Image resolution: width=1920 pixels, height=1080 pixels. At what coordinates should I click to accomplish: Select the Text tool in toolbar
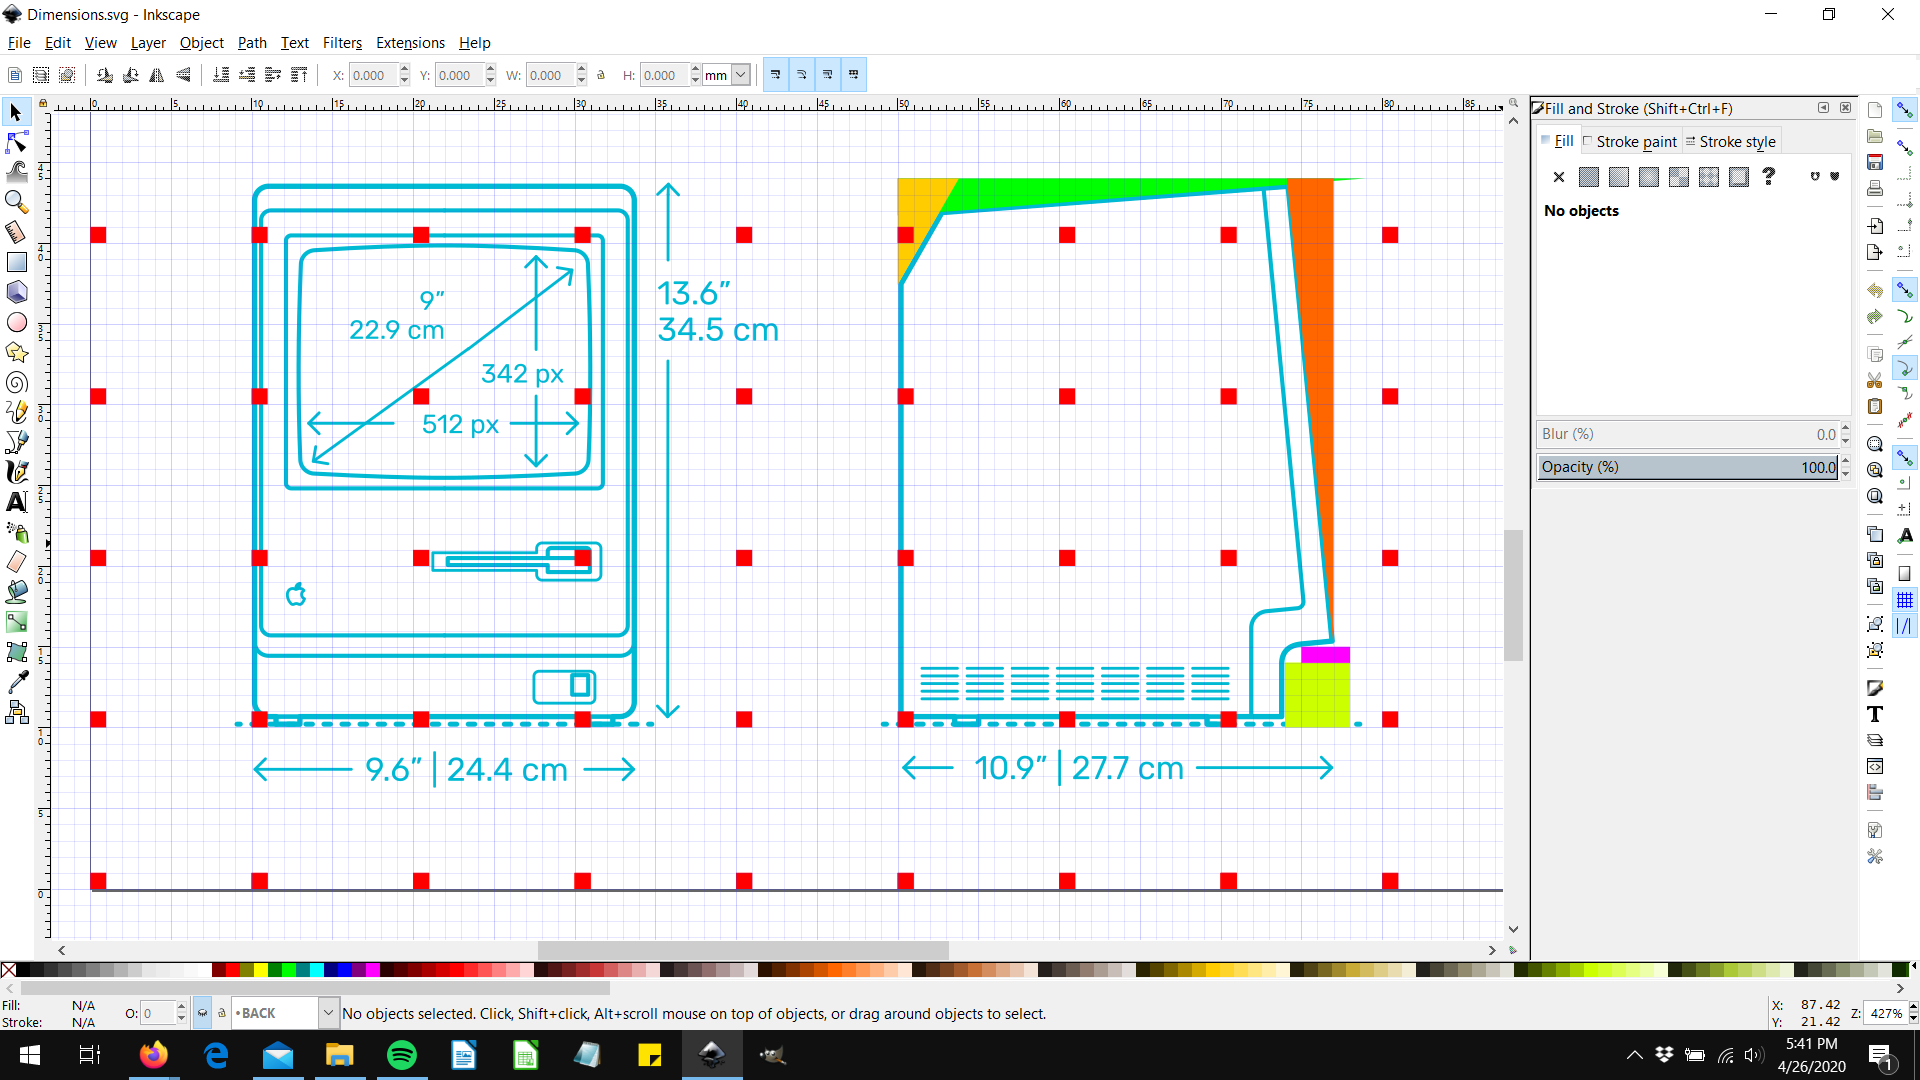[x=18, y=502]
